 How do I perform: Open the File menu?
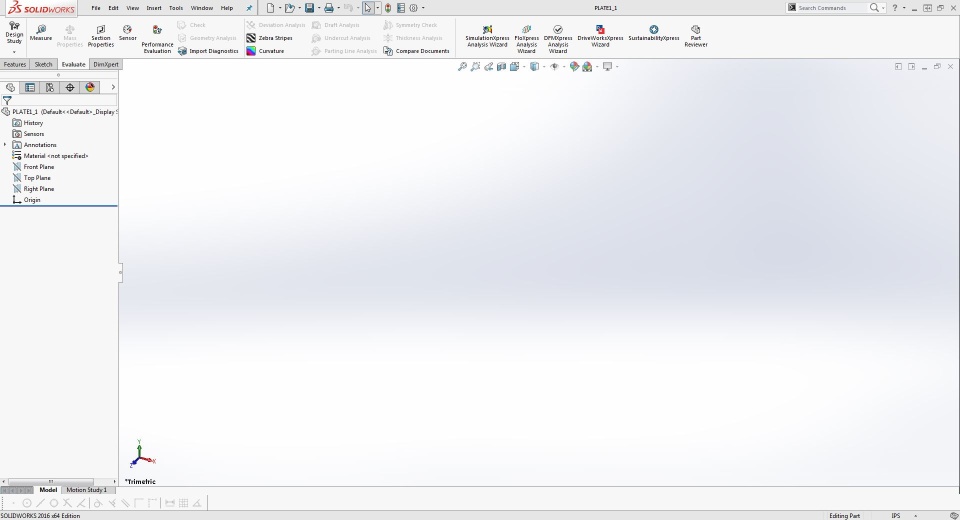(96, 8)
